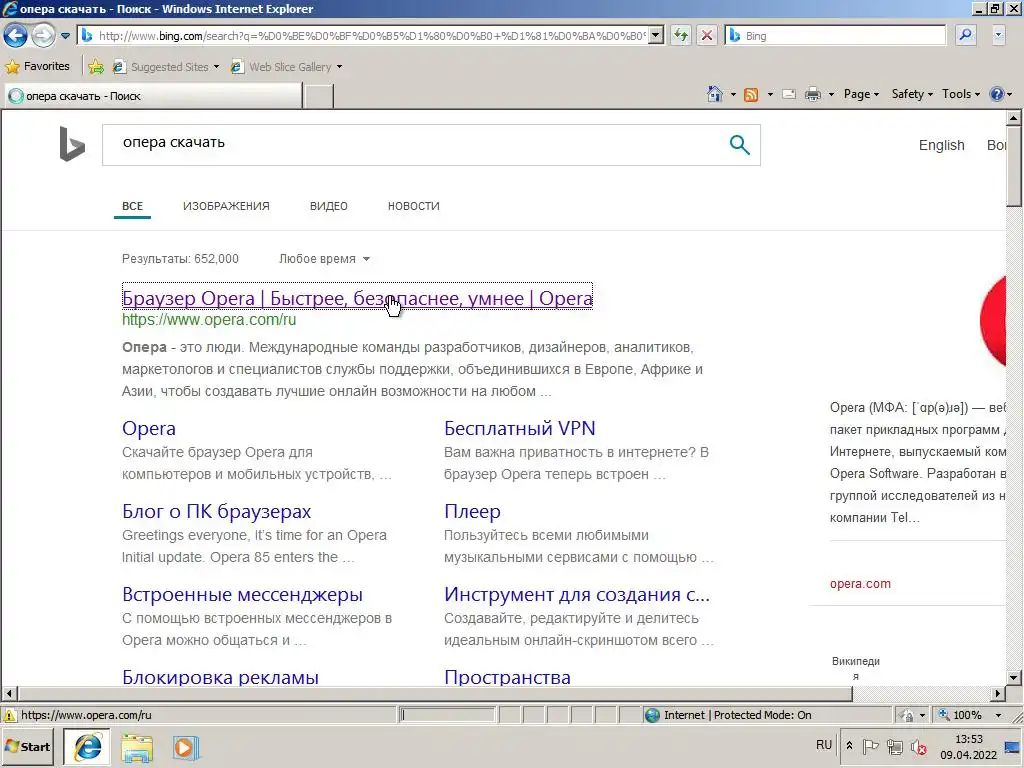Click Internet Explorer taskbar icon
The height and width of the screenshot is (768, 1024).
point(88,747)
